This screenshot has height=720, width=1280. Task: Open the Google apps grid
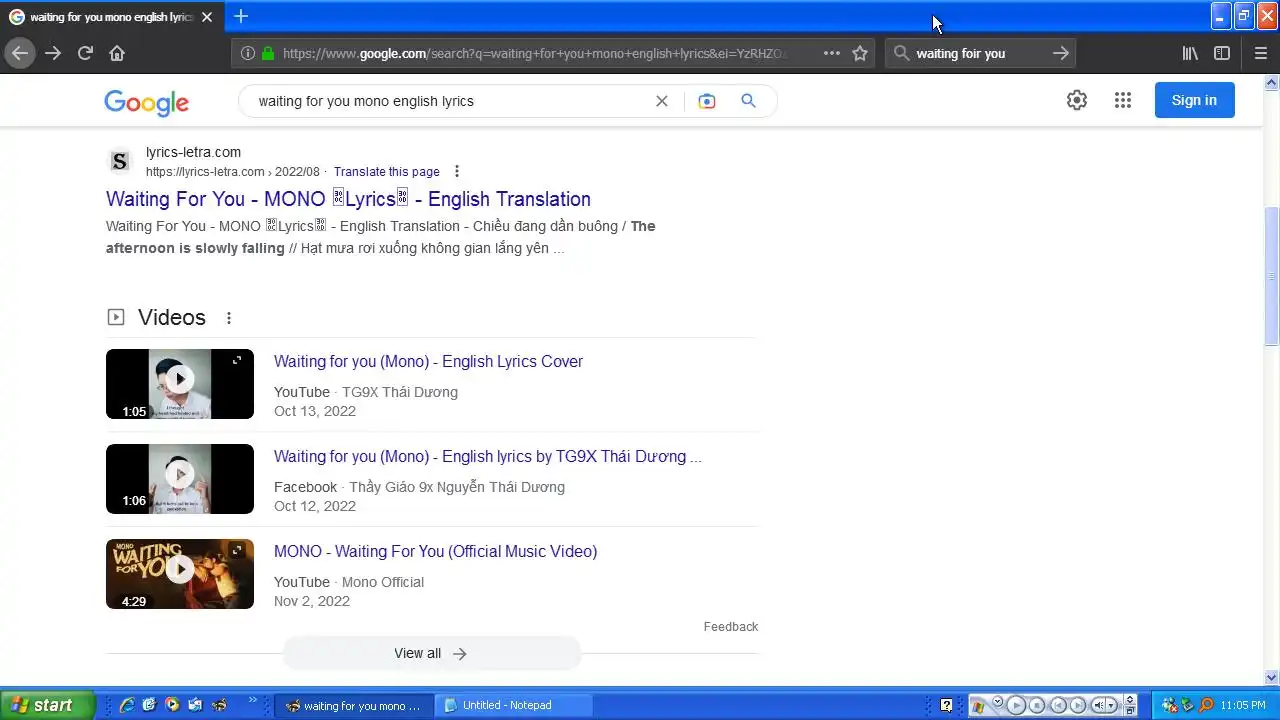tap(1123, 100)
